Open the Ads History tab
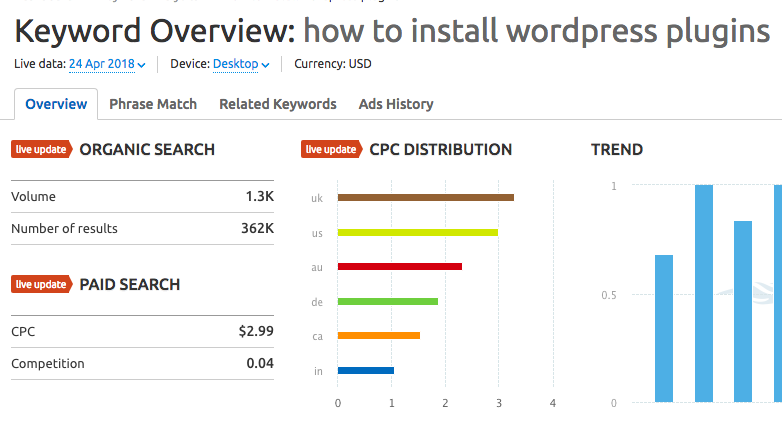The height and width of the screenshot is (434, 782). [396, 104]
